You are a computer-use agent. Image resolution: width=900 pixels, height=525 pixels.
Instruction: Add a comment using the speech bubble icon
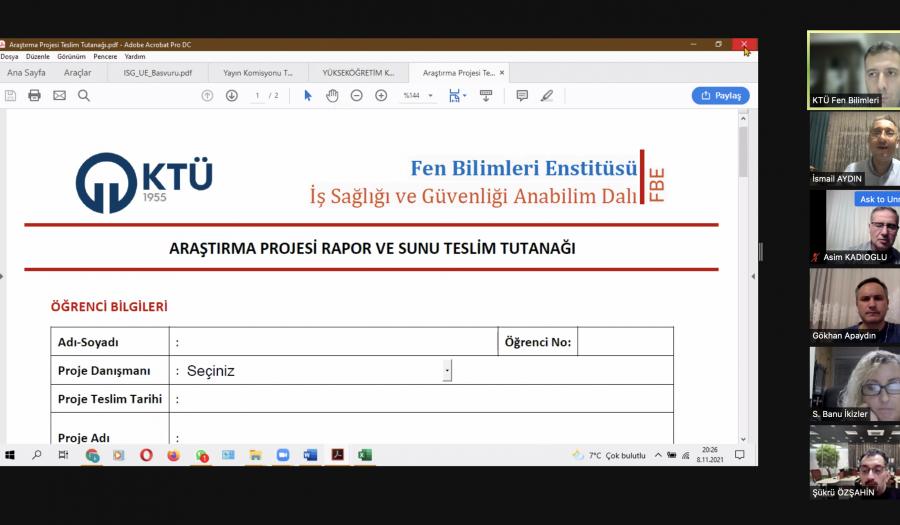(x=522, y=96)
